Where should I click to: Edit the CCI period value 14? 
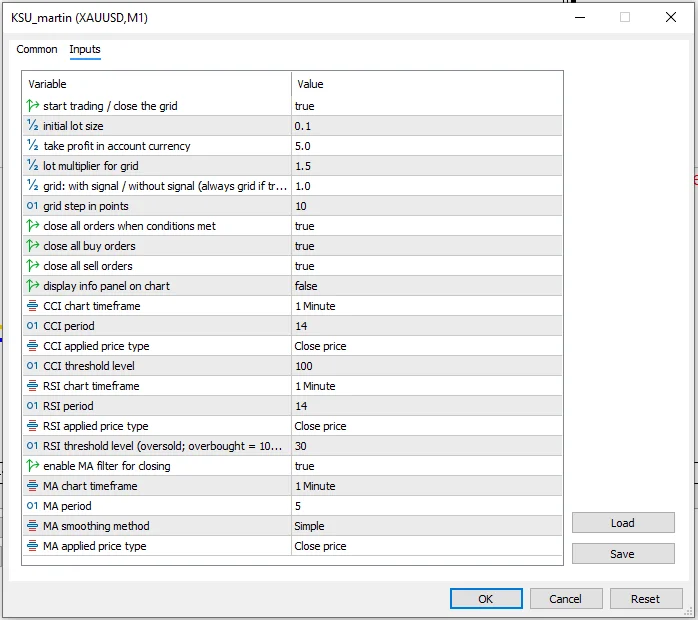[426, 326]
